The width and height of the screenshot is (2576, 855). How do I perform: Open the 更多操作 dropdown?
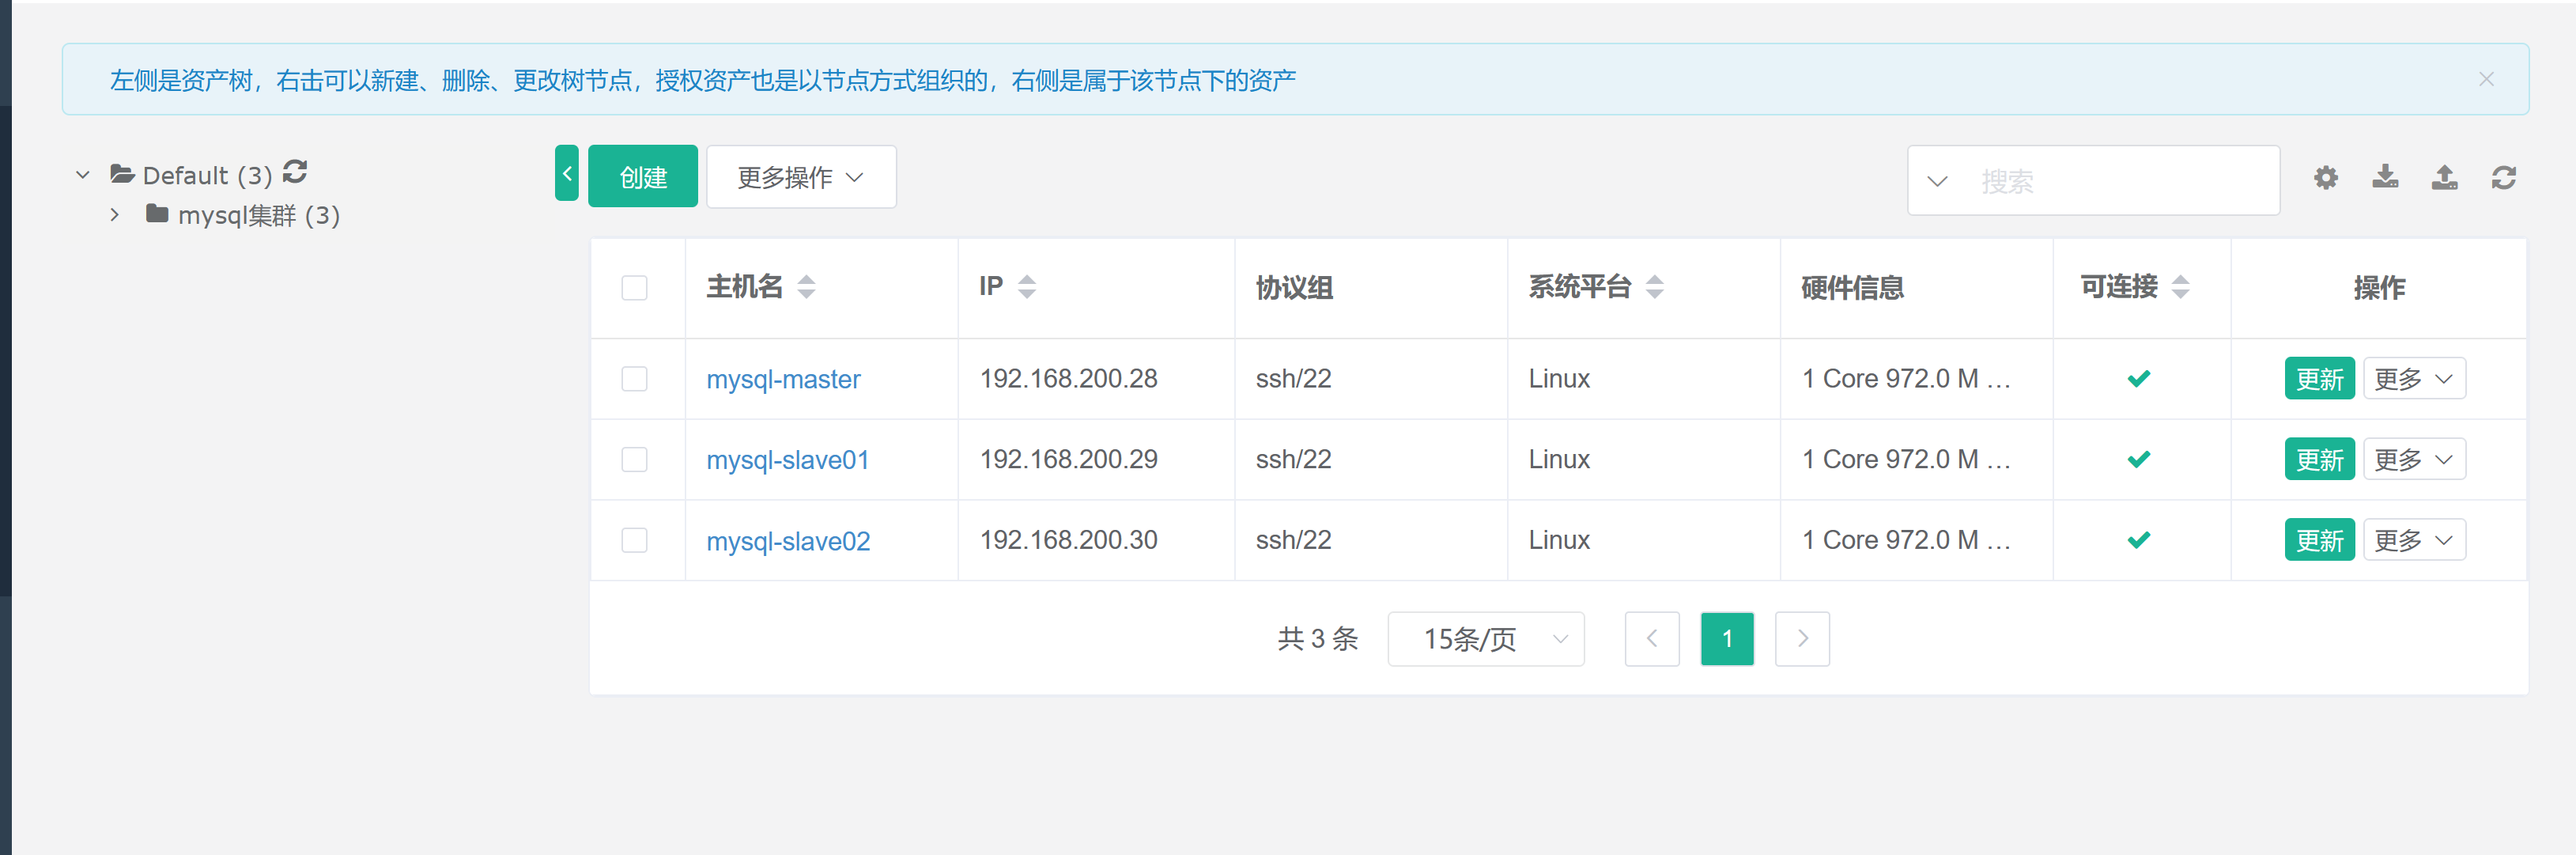(800, 177)
